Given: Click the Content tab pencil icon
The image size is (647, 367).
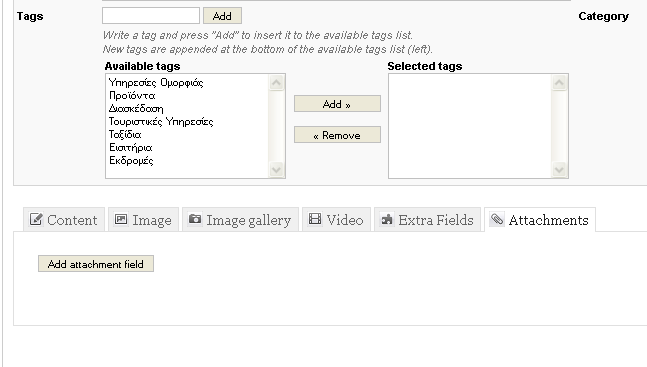Looking at the screenshot, I should [x=36, y=219].
